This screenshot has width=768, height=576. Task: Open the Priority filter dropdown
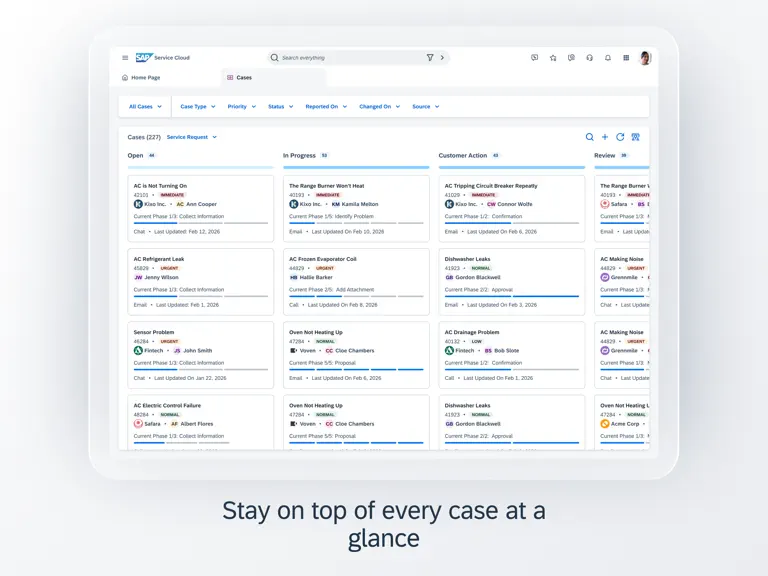coord(241,106)
